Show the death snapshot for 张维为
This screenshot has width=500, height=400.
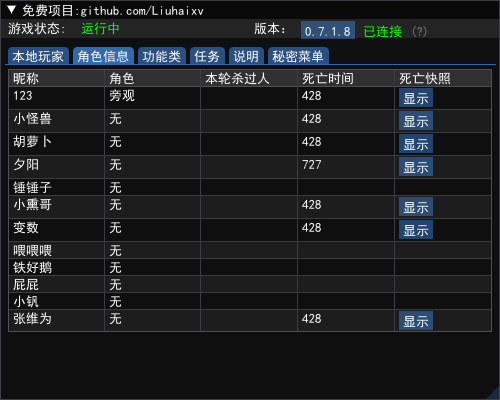[416, 321]
